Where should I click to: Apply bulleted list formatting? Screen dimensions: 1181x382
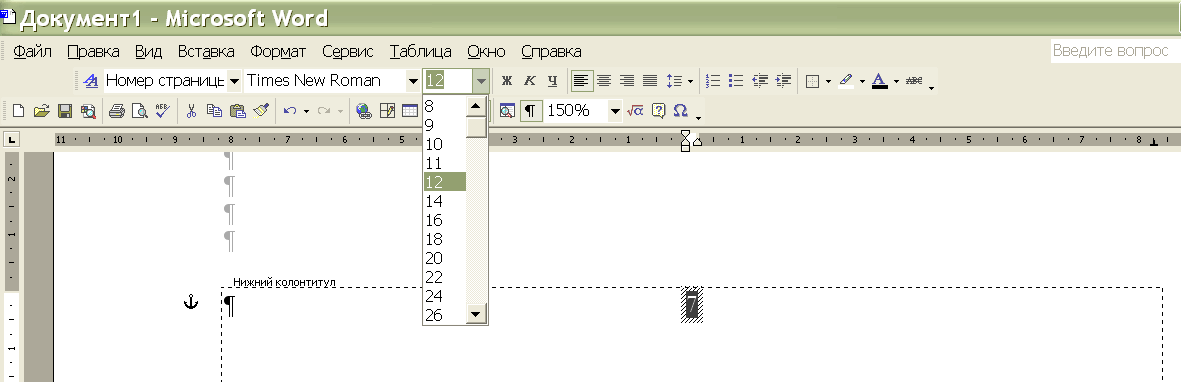point(737,81)
